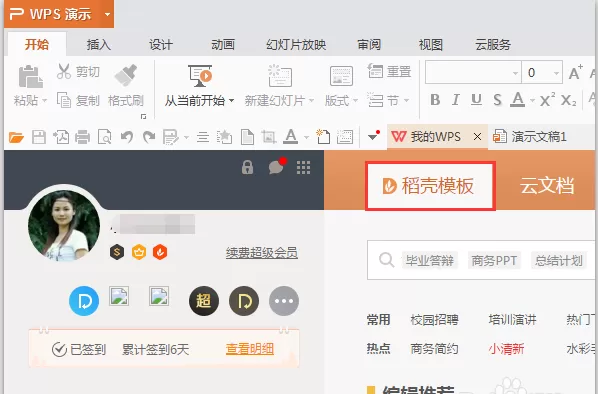Expand the Paste (粘贴) dropdown arrow
The width and height of the screenshot is (598, 394).
tap(45, 101)
